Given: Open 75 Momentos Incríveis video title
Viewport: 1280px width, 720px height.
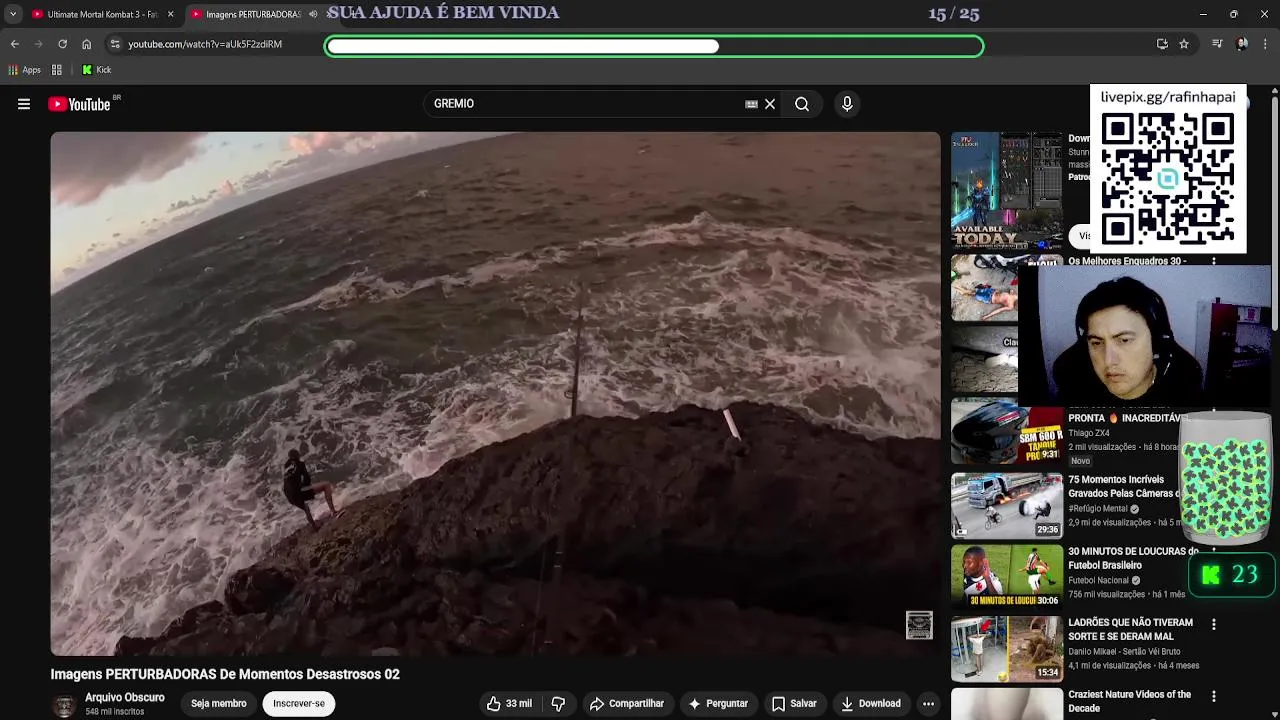Looking at the screenshot, I should [1124, 487].
